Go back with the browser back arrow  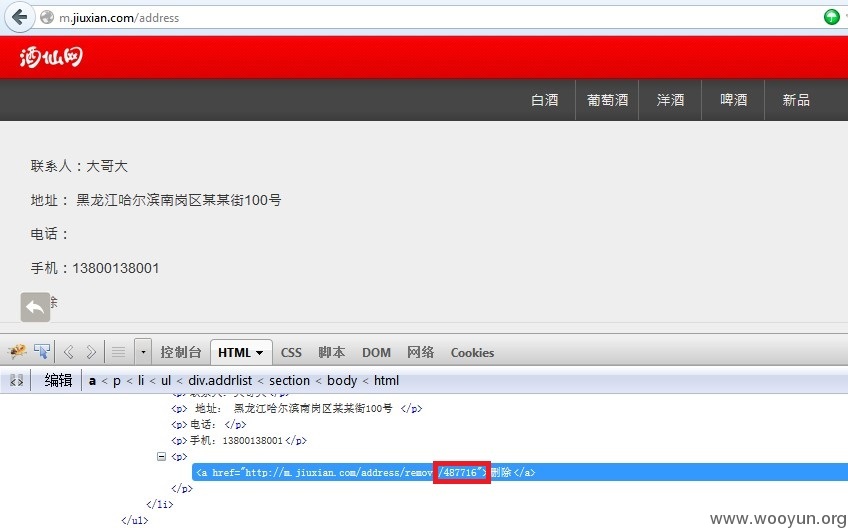pos(19,17)
